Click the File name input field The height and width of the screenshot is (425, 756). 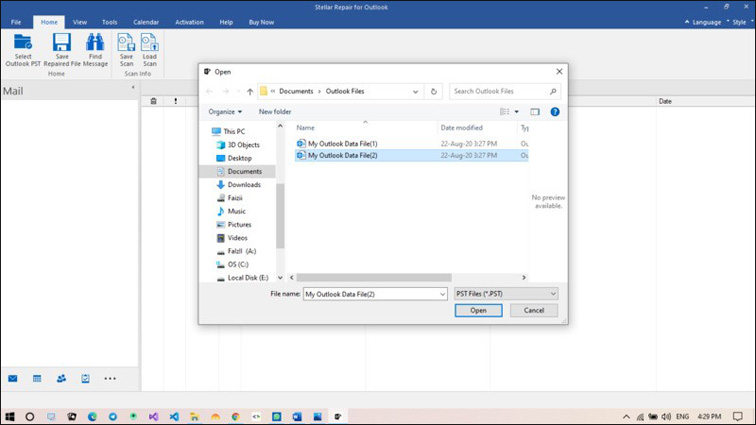coord(371,294)
